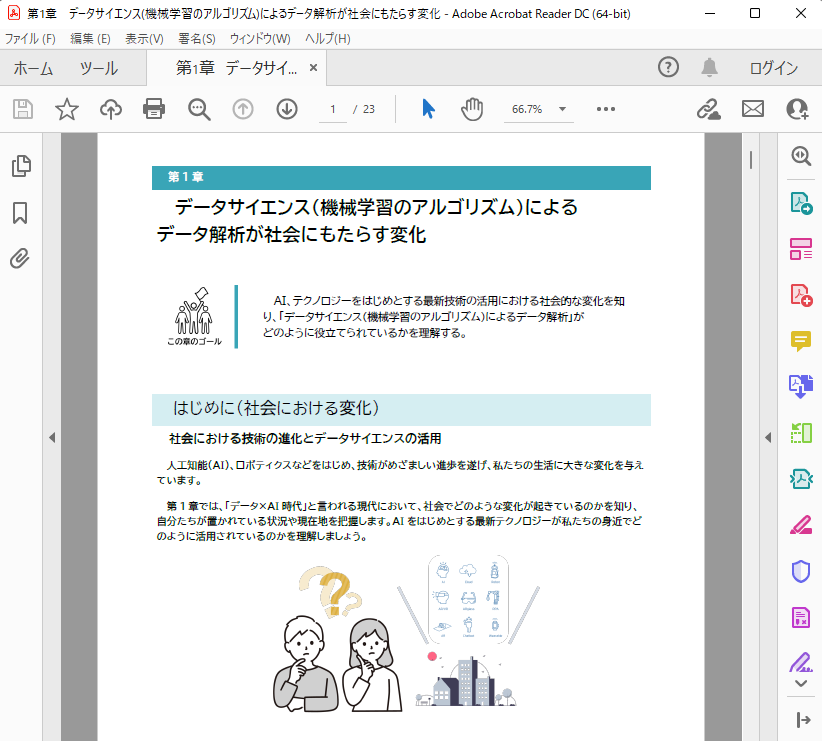Select the arrow selection tool
This screenshot has height=741, width=822.
click(428, 110)
